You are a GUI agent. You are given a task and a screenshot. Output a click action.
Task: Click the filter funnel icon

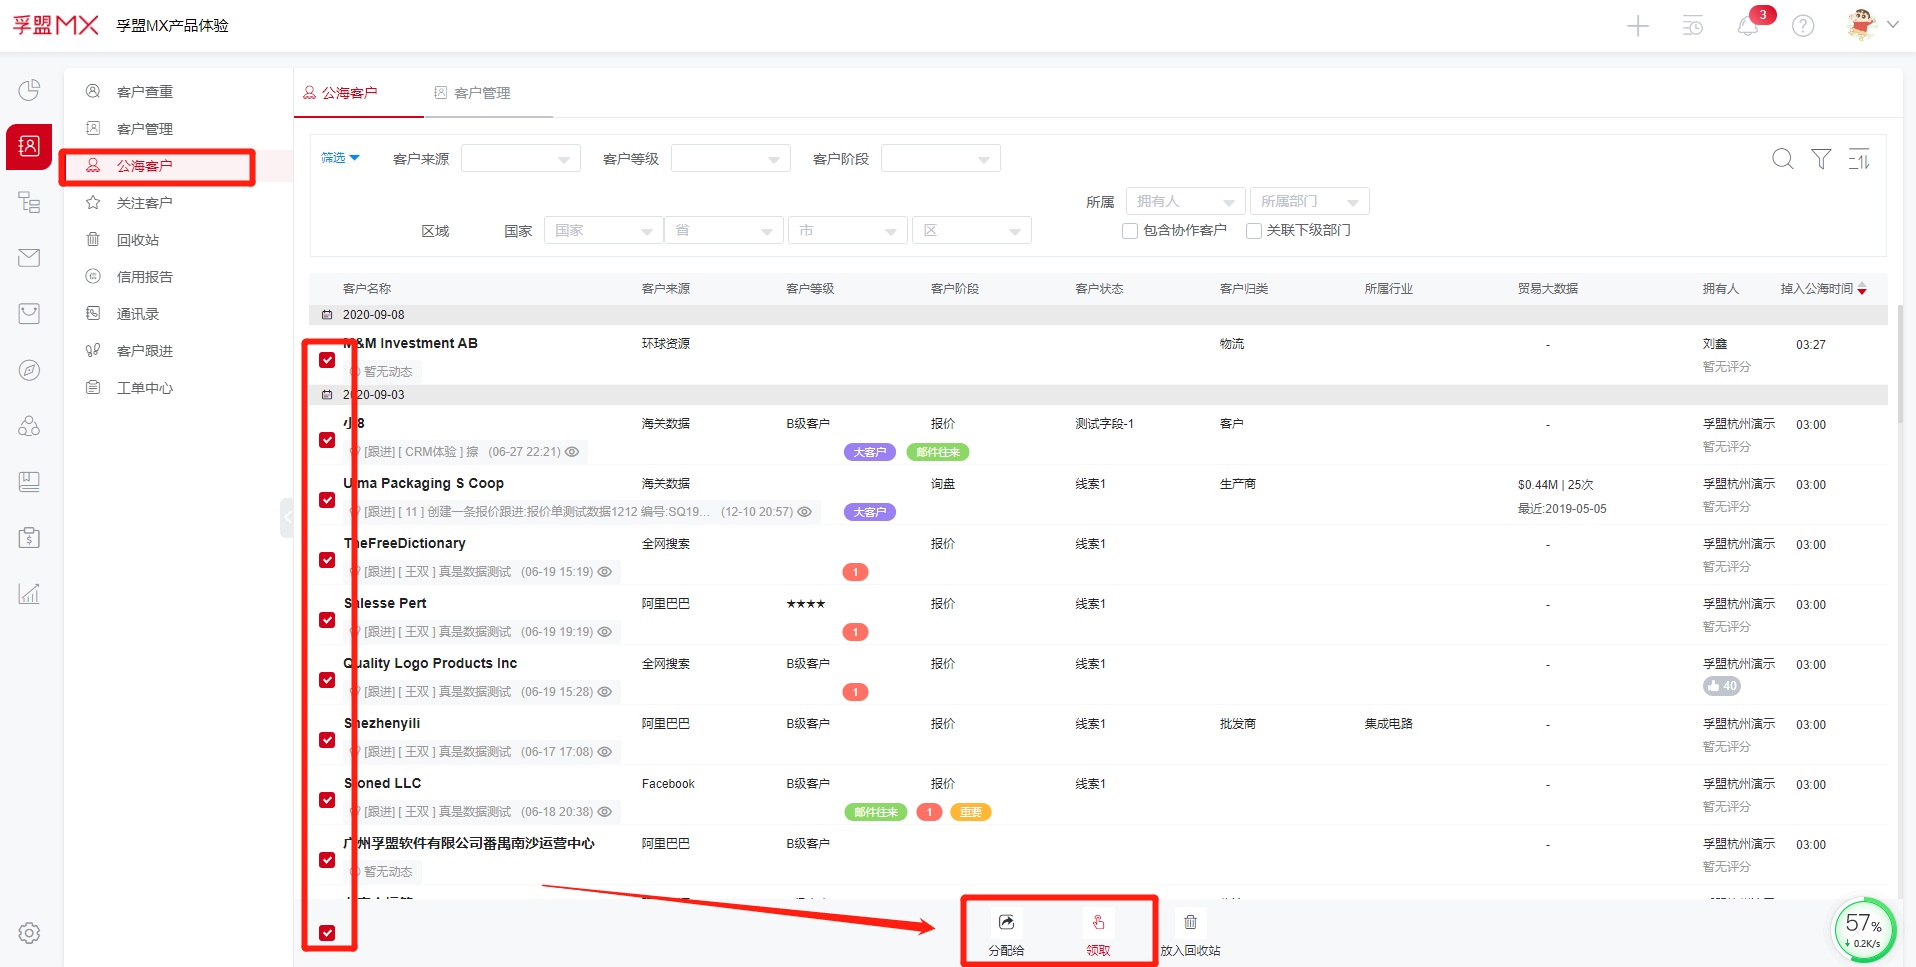[x=1821, y=159]
